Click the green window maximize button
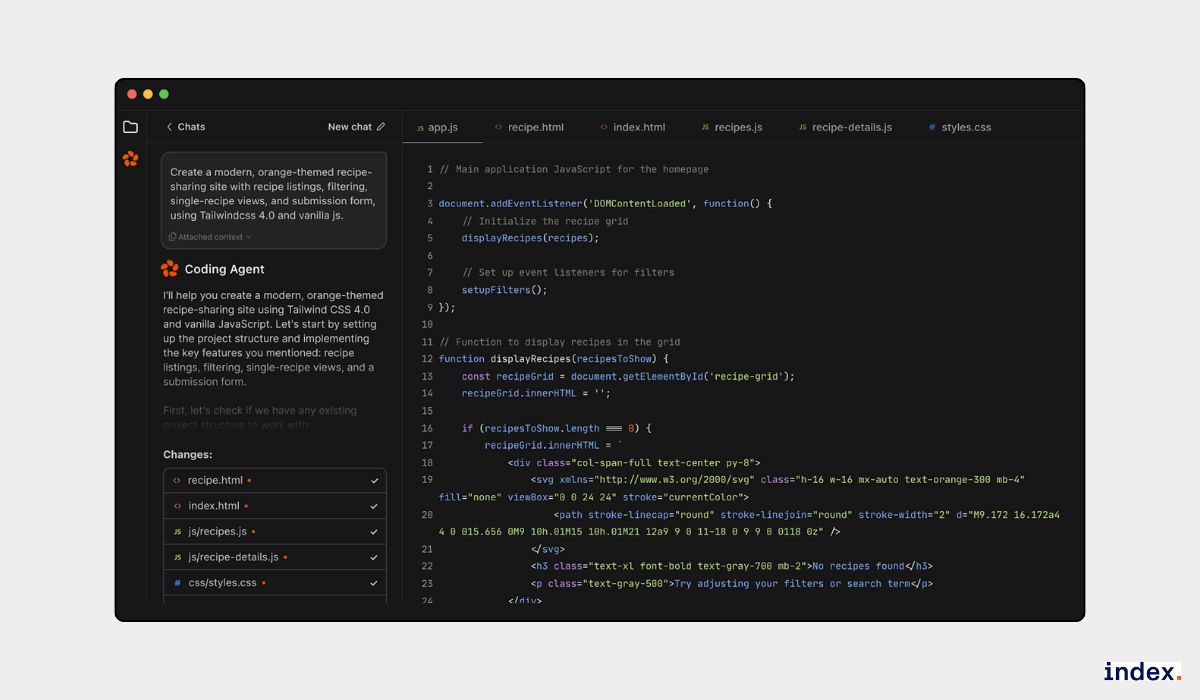 coord(164,94)
